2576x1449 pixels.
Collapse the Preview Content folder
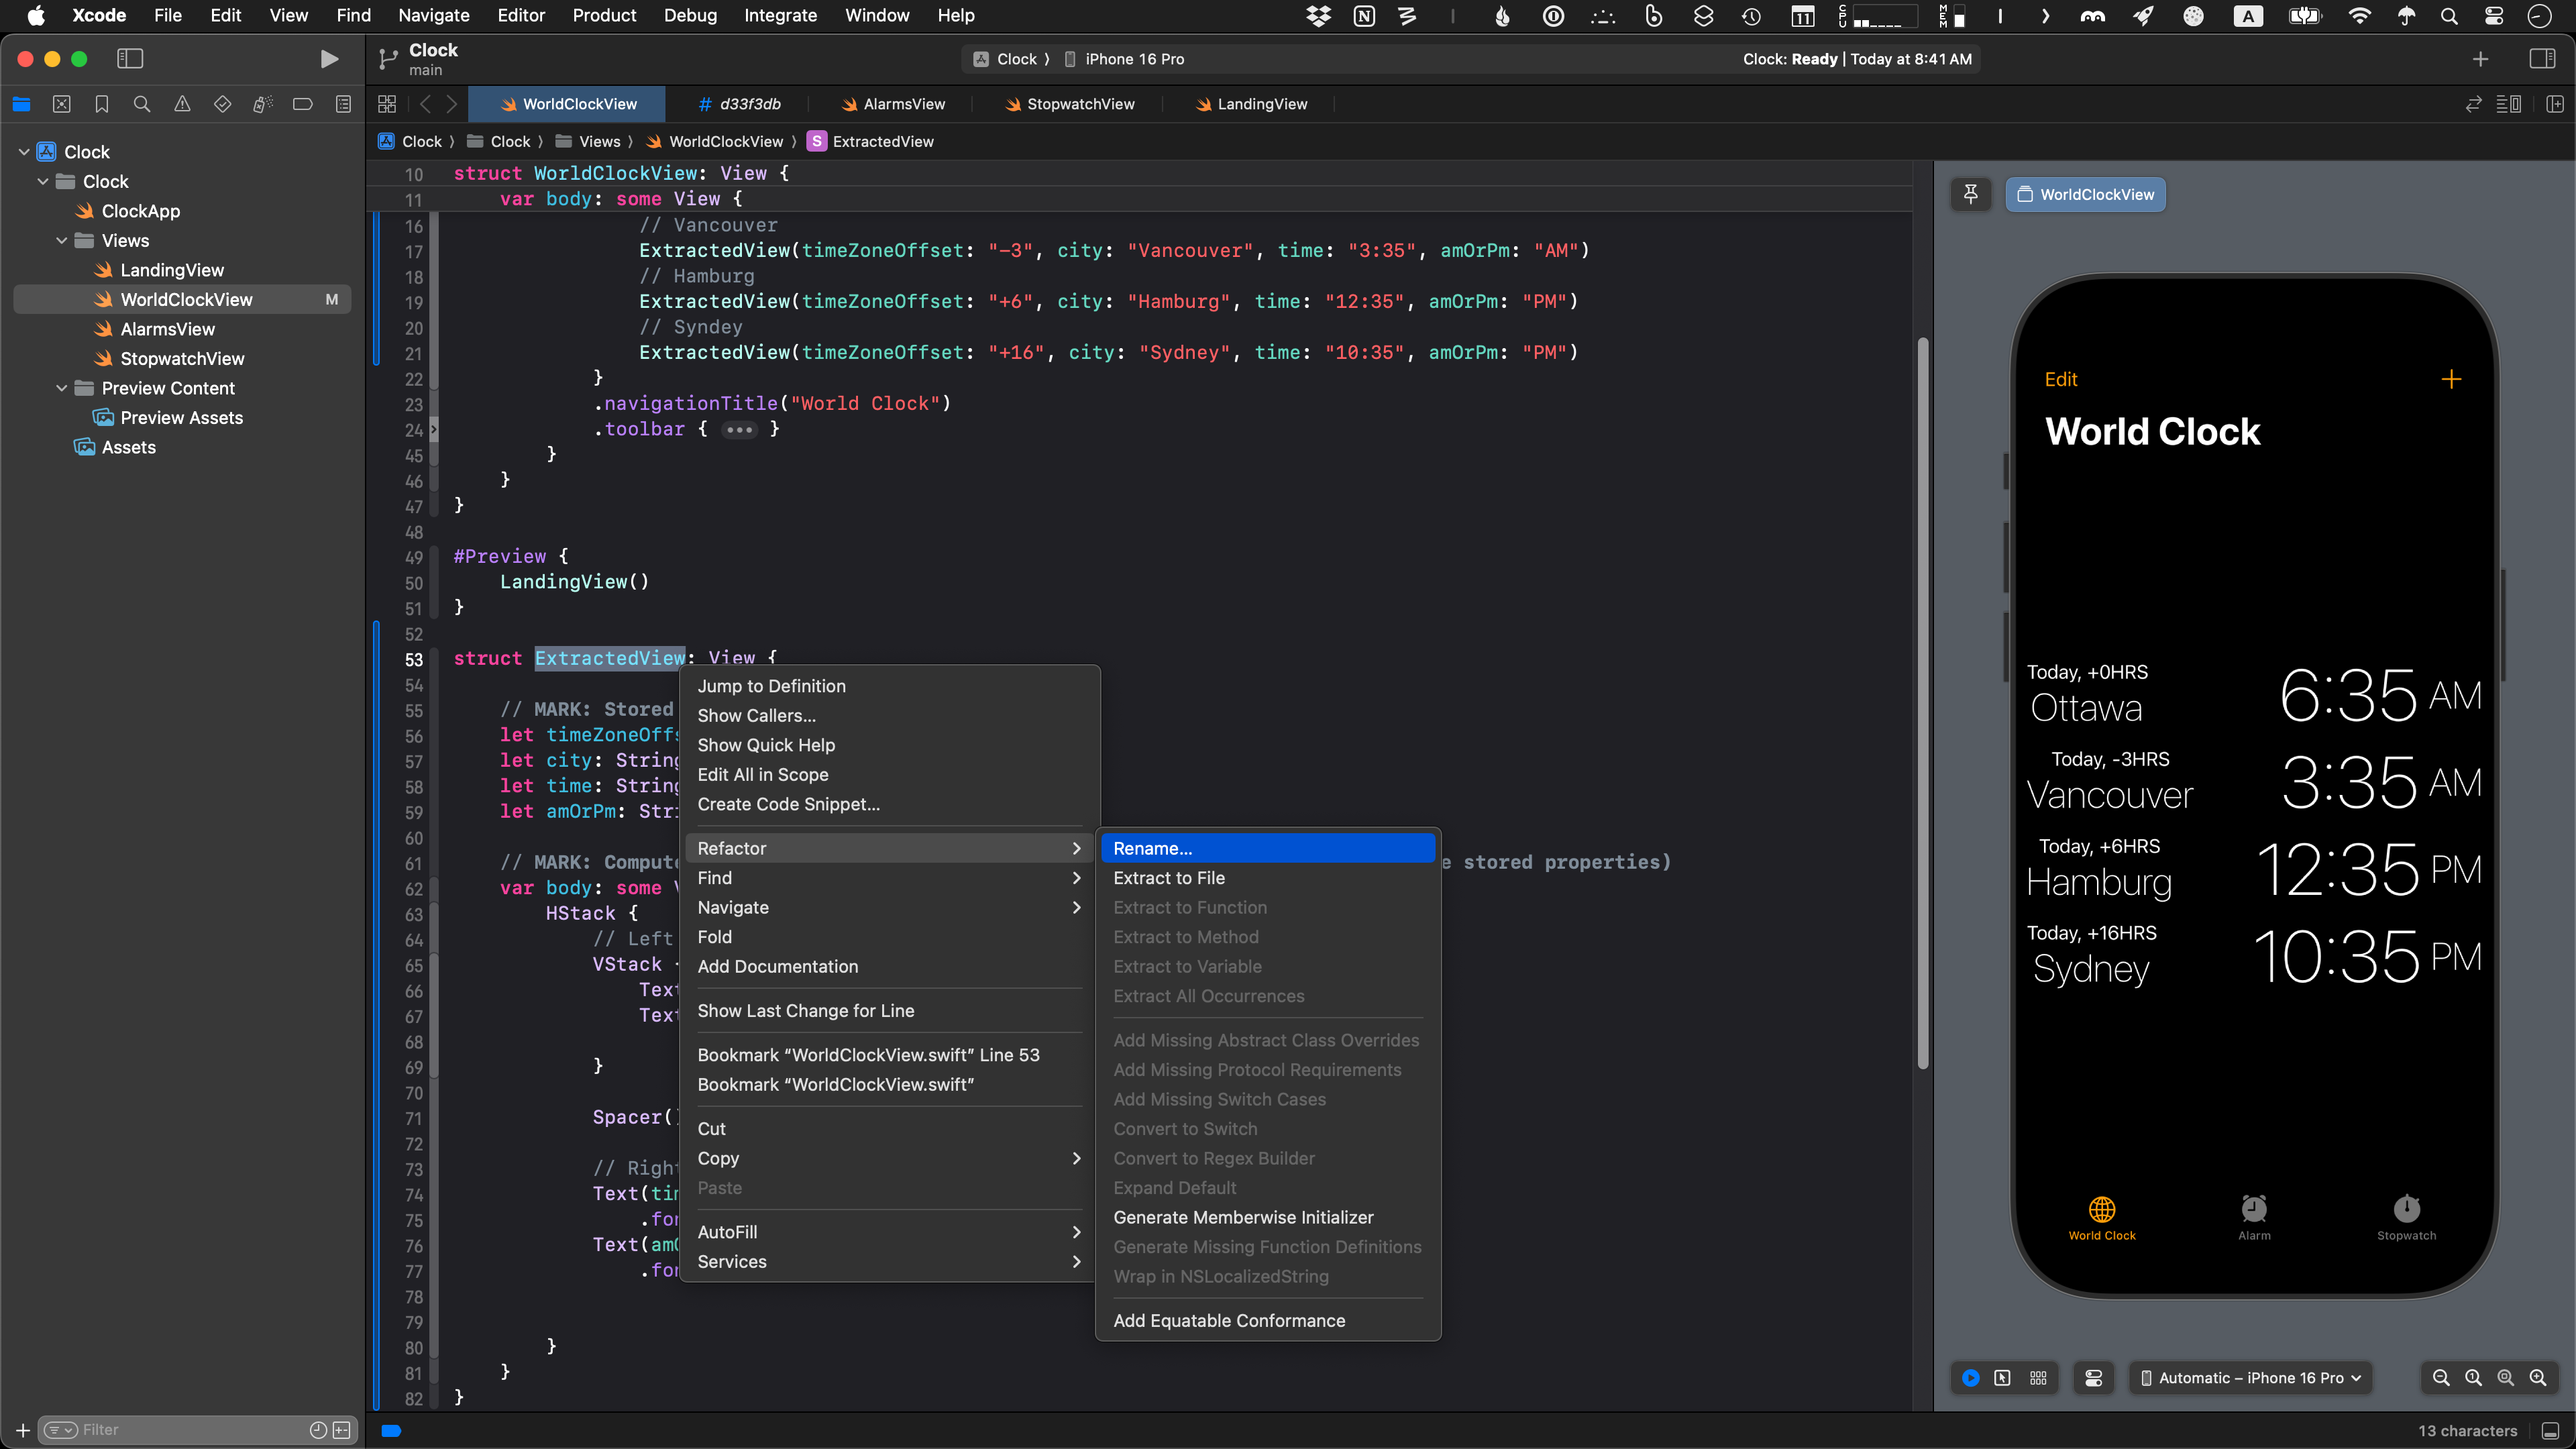pyautogui.click(x=62, y=388)
